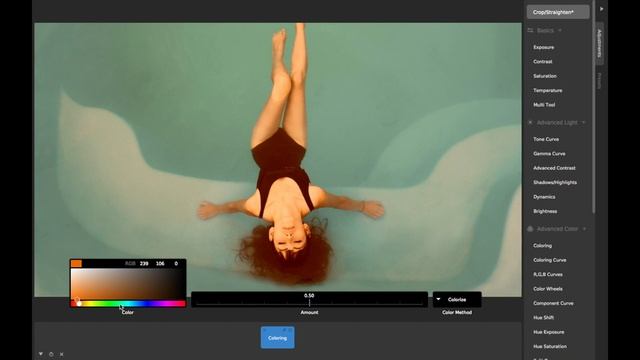The image size is (640, 360).
Task: Select the Saturation adjustment
Action: click(x=545, y=76)
